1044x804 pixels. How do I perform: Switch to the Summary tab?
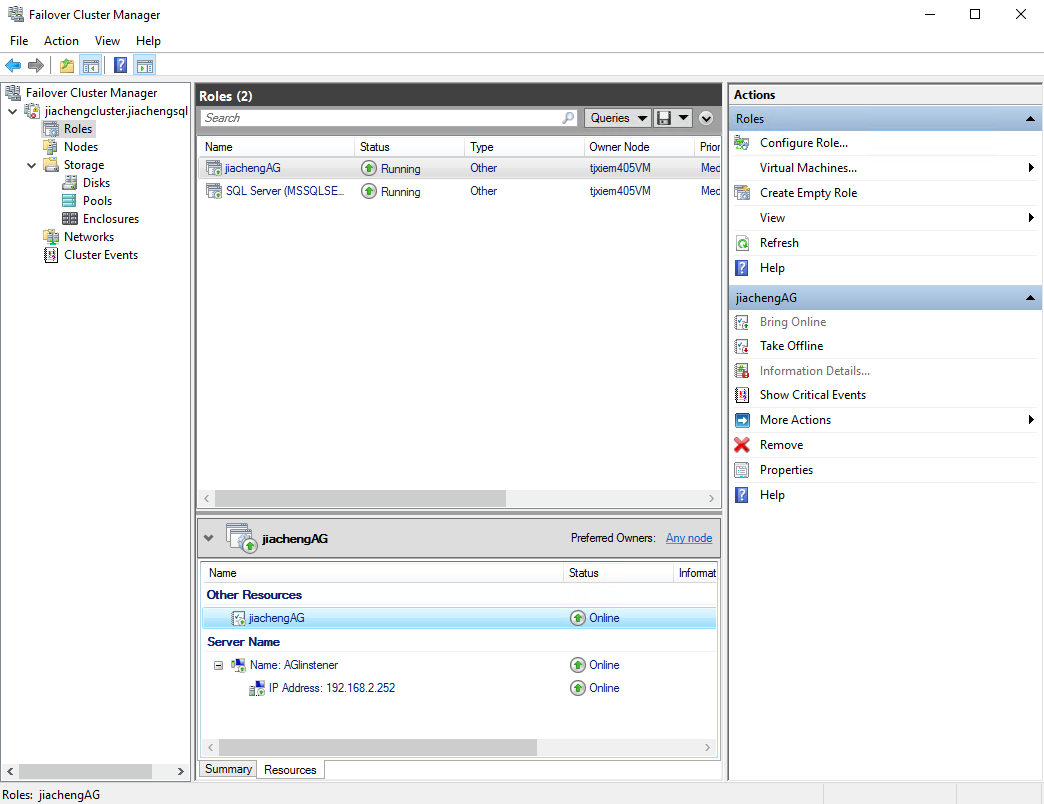tap(228, 769)
